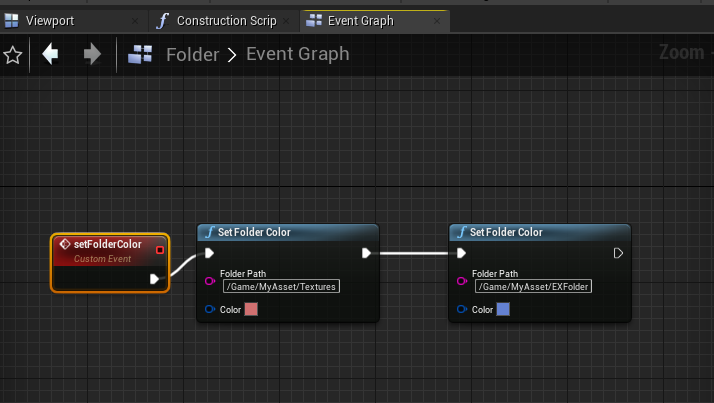Open the red Color swatch
This screenshot has width=714, height=403.
pyautogui.click(x=252, y=310)
